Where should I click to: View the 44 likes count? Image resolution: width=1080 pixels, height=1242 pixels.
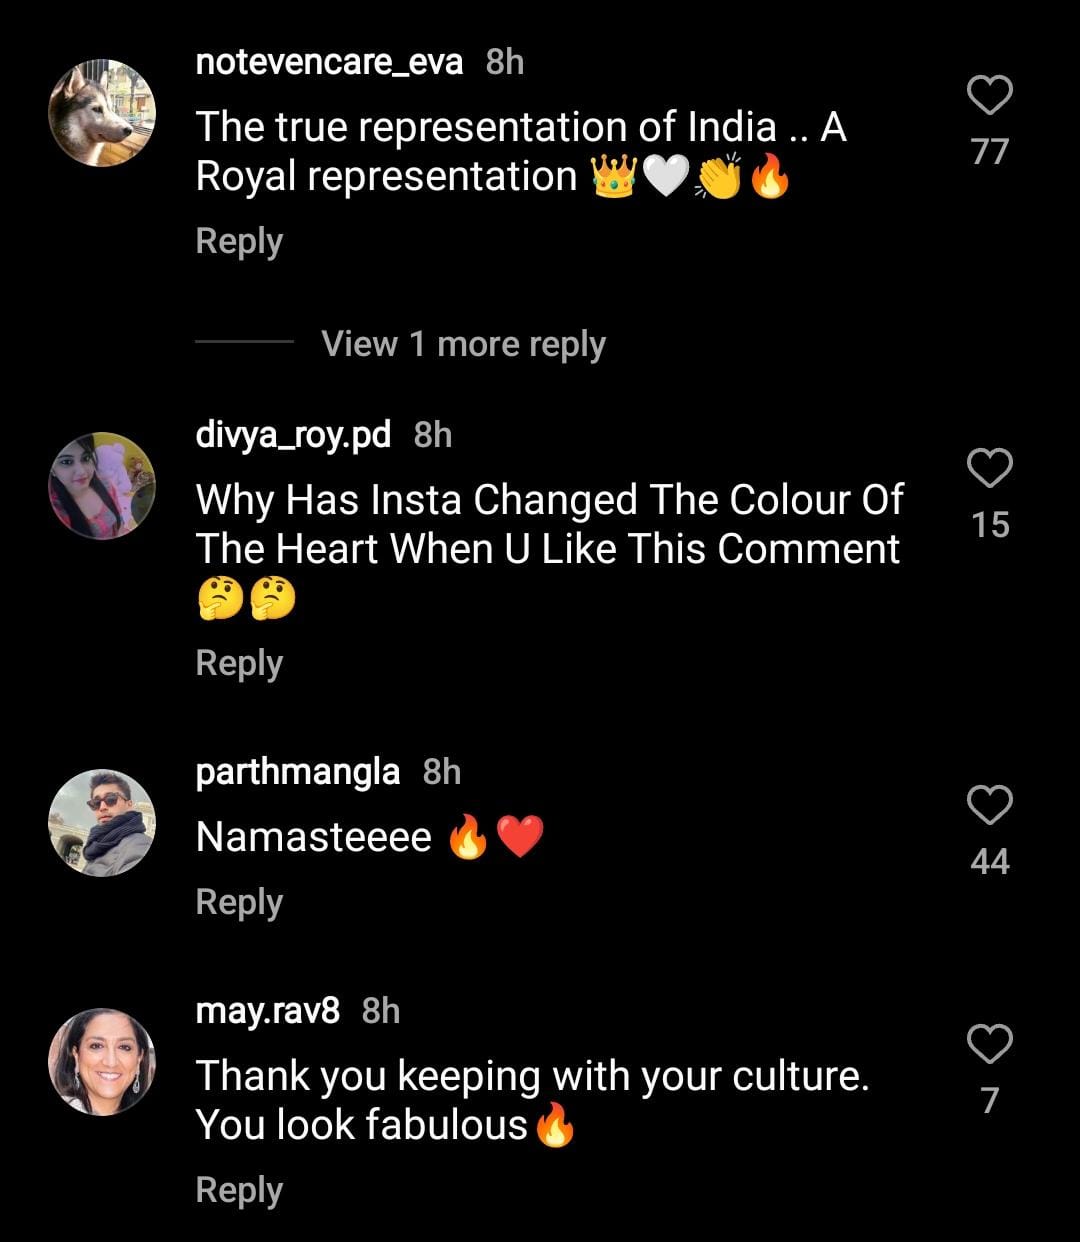989,861
